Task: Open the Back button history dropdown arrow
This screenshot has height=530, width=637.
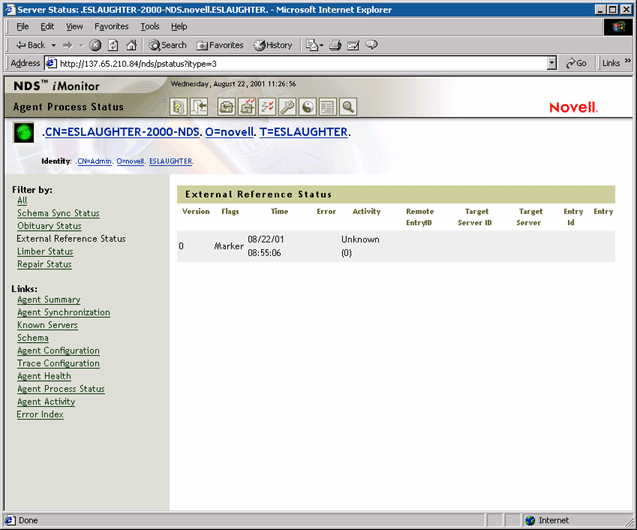Action: pos(53,45)
